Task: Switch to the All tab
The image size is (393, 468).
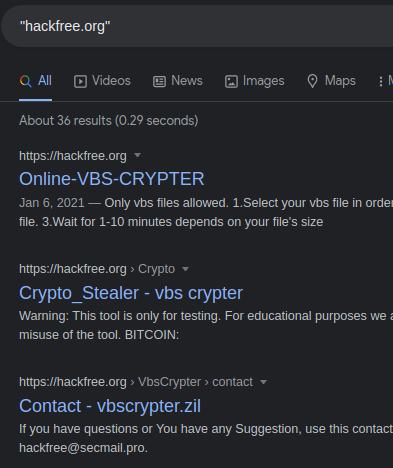Action: (36, 81)
